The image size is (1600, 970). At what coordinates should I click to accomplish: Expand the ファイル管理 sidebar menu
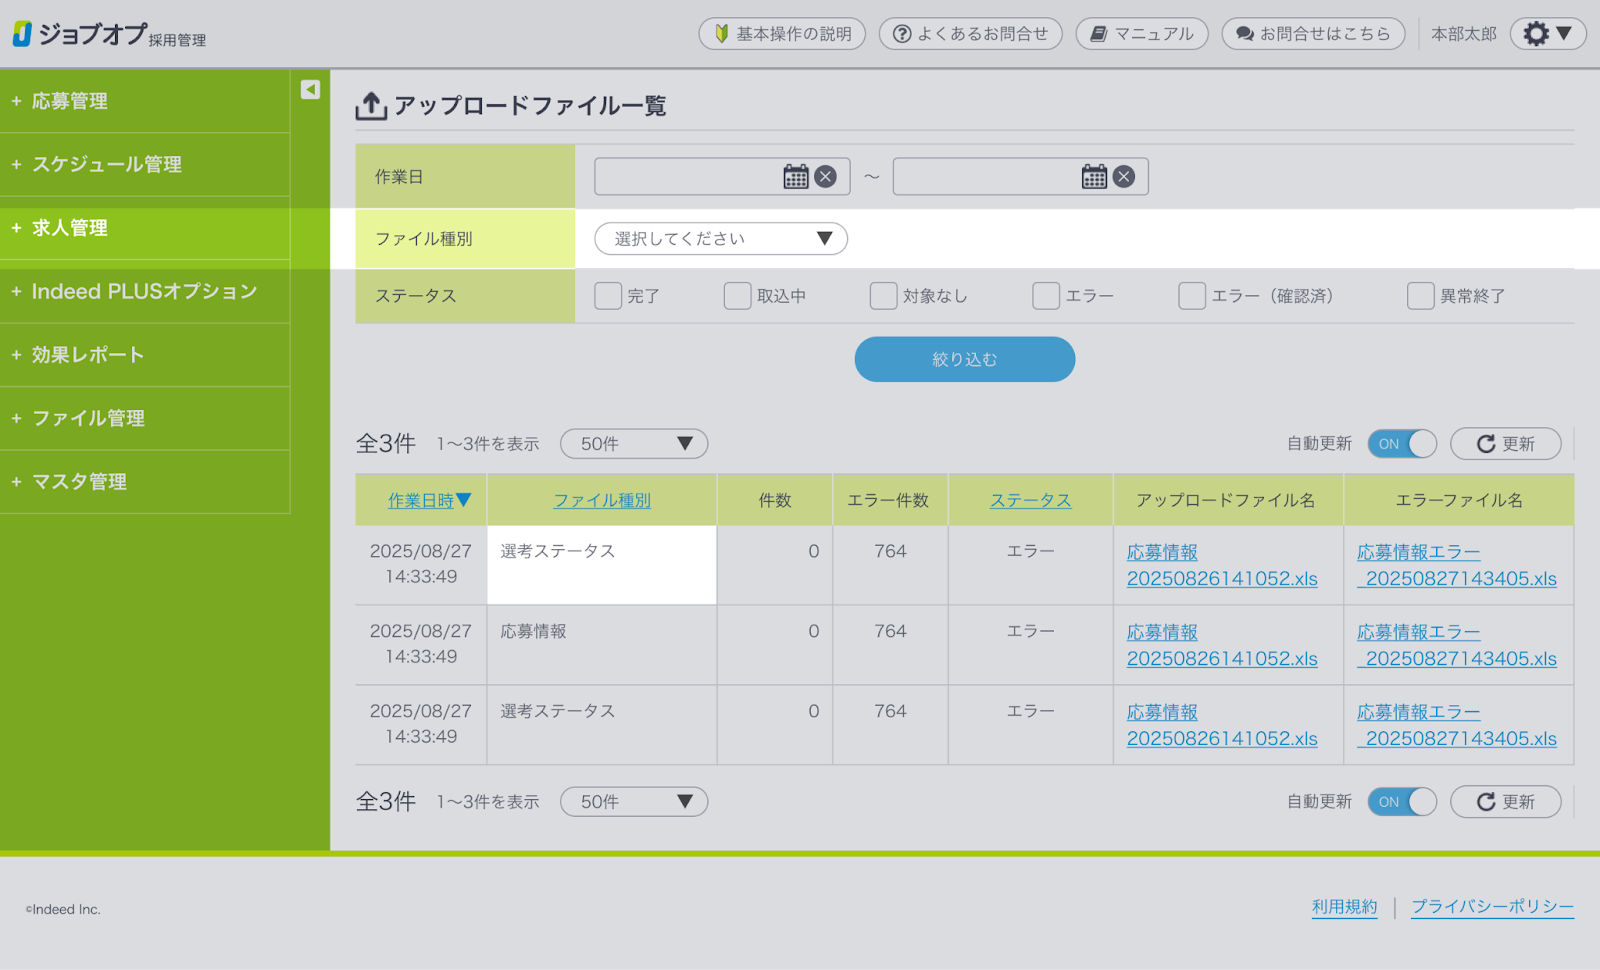88,418
